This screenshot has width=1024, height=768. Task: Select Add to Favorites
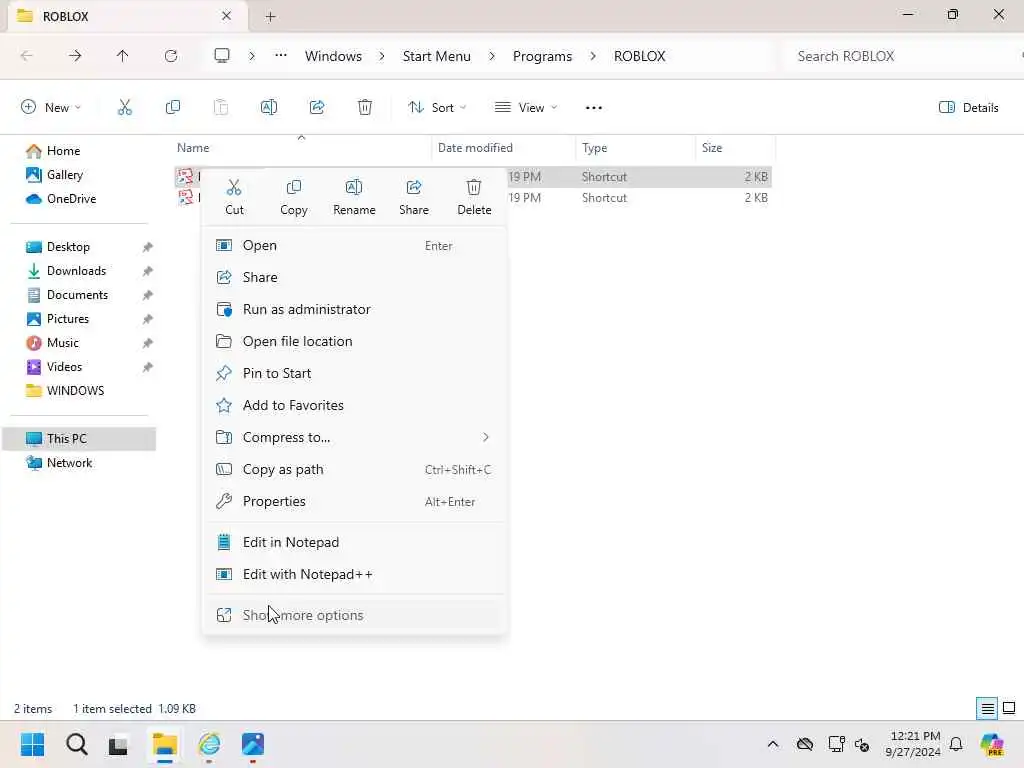(354, 406)
